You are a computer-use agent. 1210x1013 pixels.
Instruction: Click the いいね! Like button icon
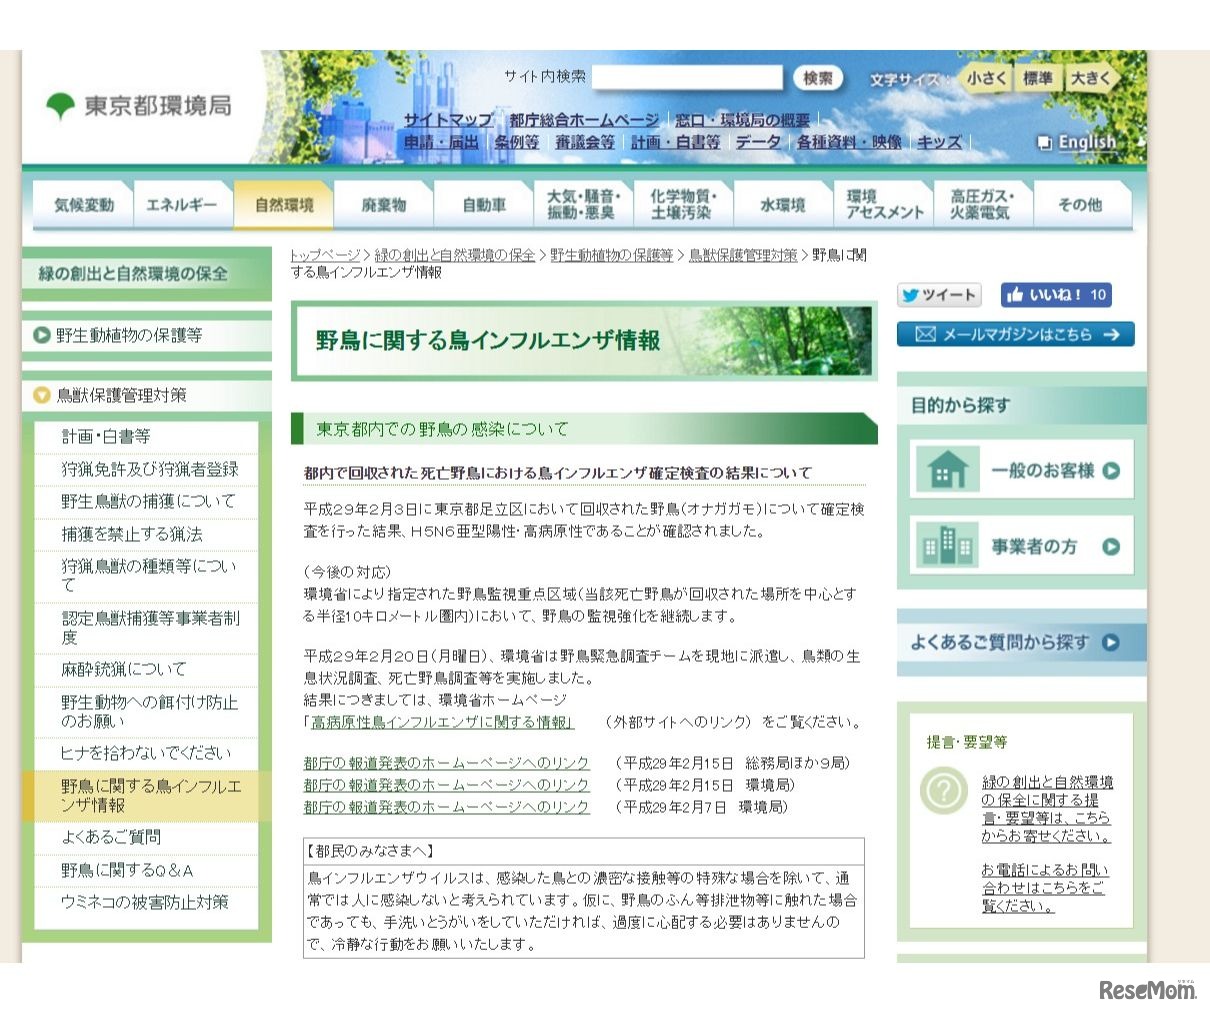point(1013,294)
